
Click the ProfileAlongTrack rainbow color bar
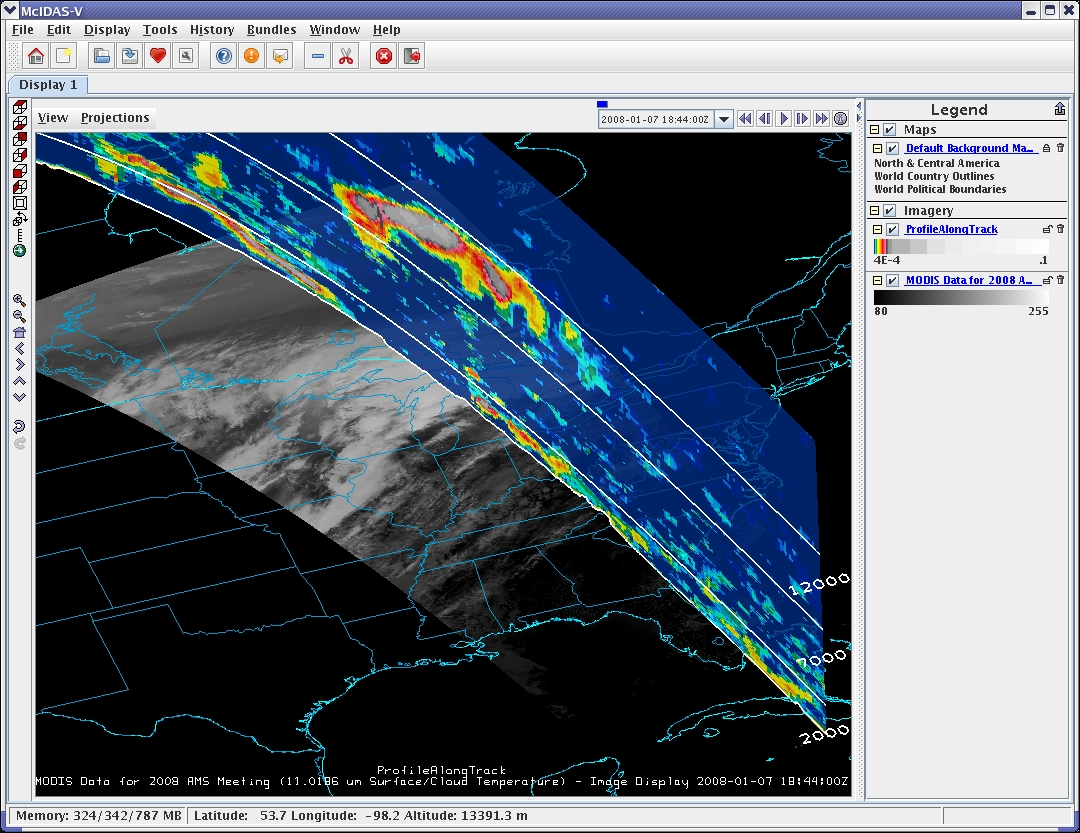960,246
